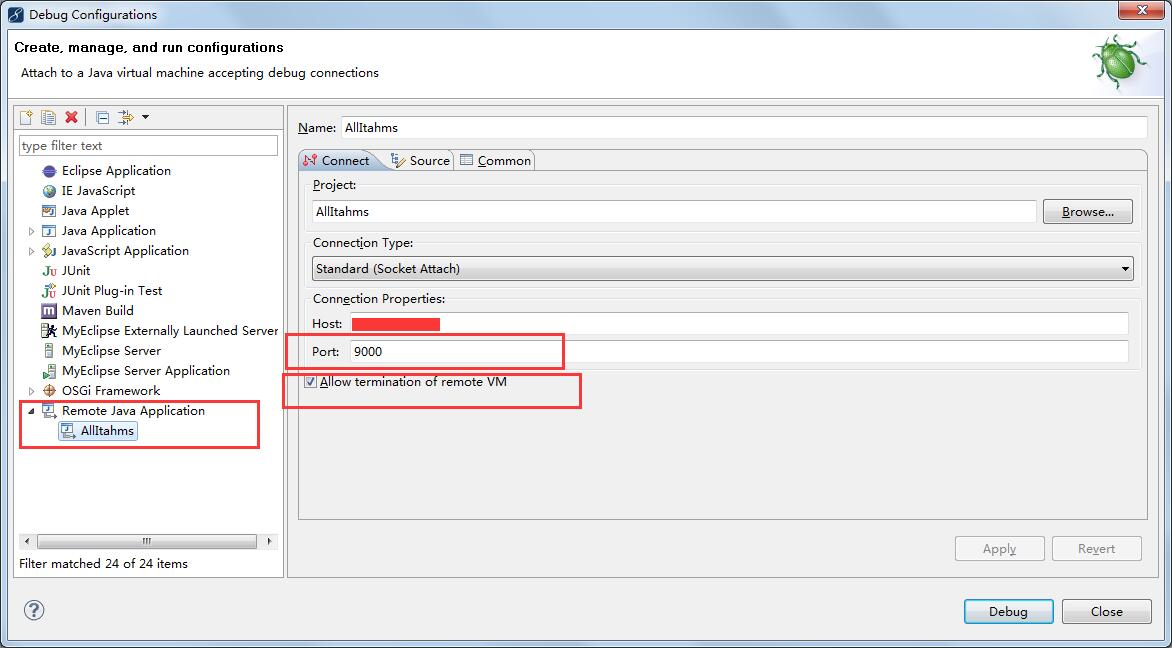Select MyEclipse Server Application item
The height and width of the screenshot is (648, 1172).
[145, 371]
